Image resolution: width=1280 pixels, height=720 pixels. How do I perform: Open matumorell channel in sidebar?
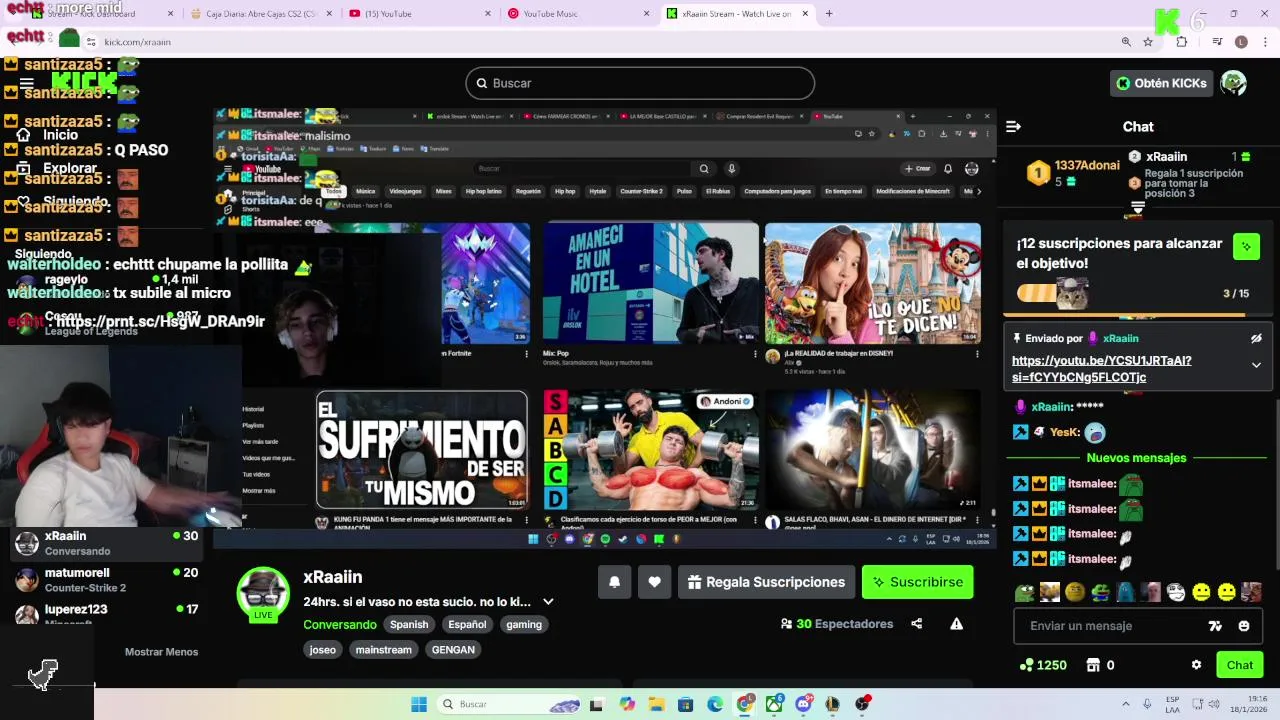coord(105,580)
